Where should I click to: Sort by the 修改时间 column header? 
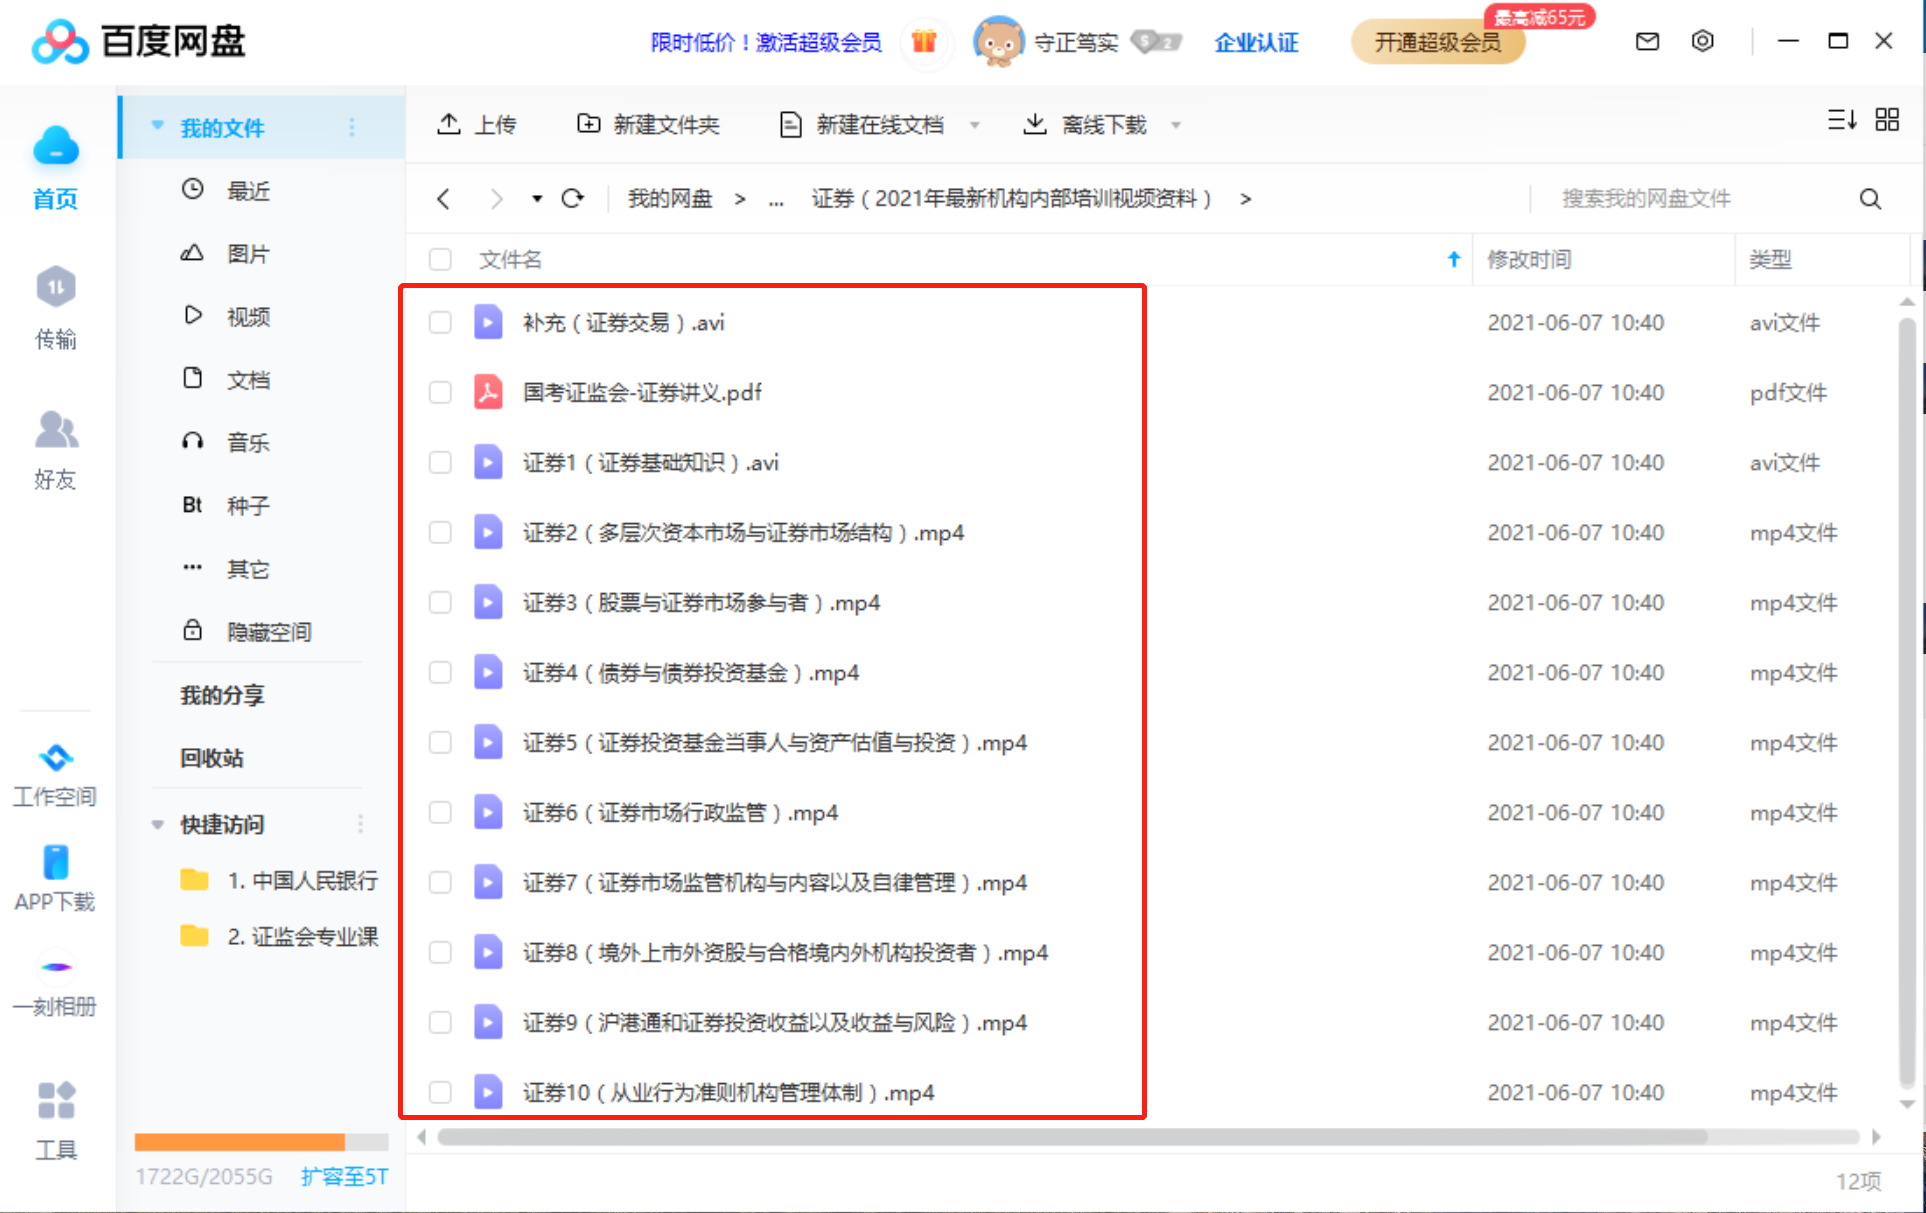[x=1529, y=259]
